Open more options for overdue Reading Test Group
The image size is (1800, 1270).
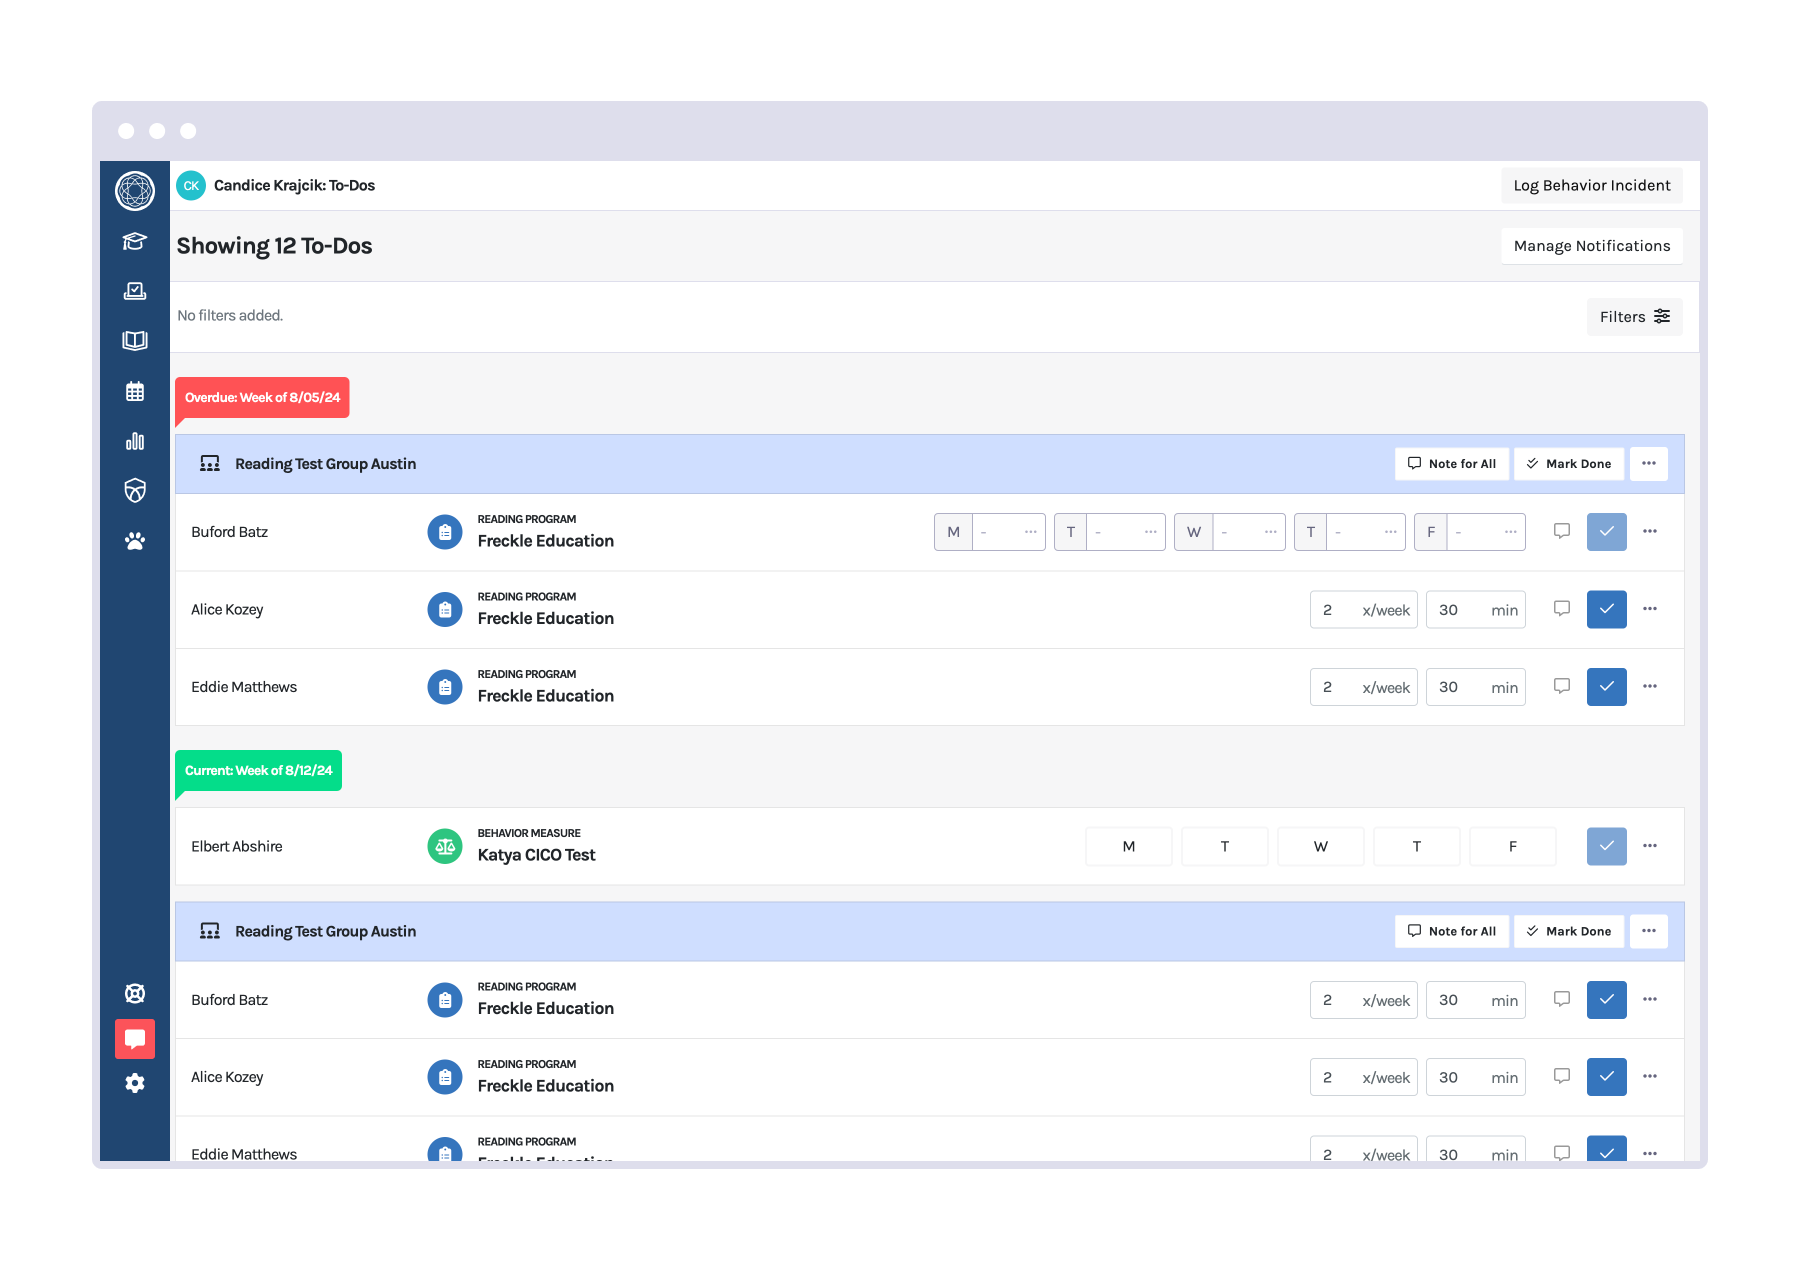click(1649, 464)
